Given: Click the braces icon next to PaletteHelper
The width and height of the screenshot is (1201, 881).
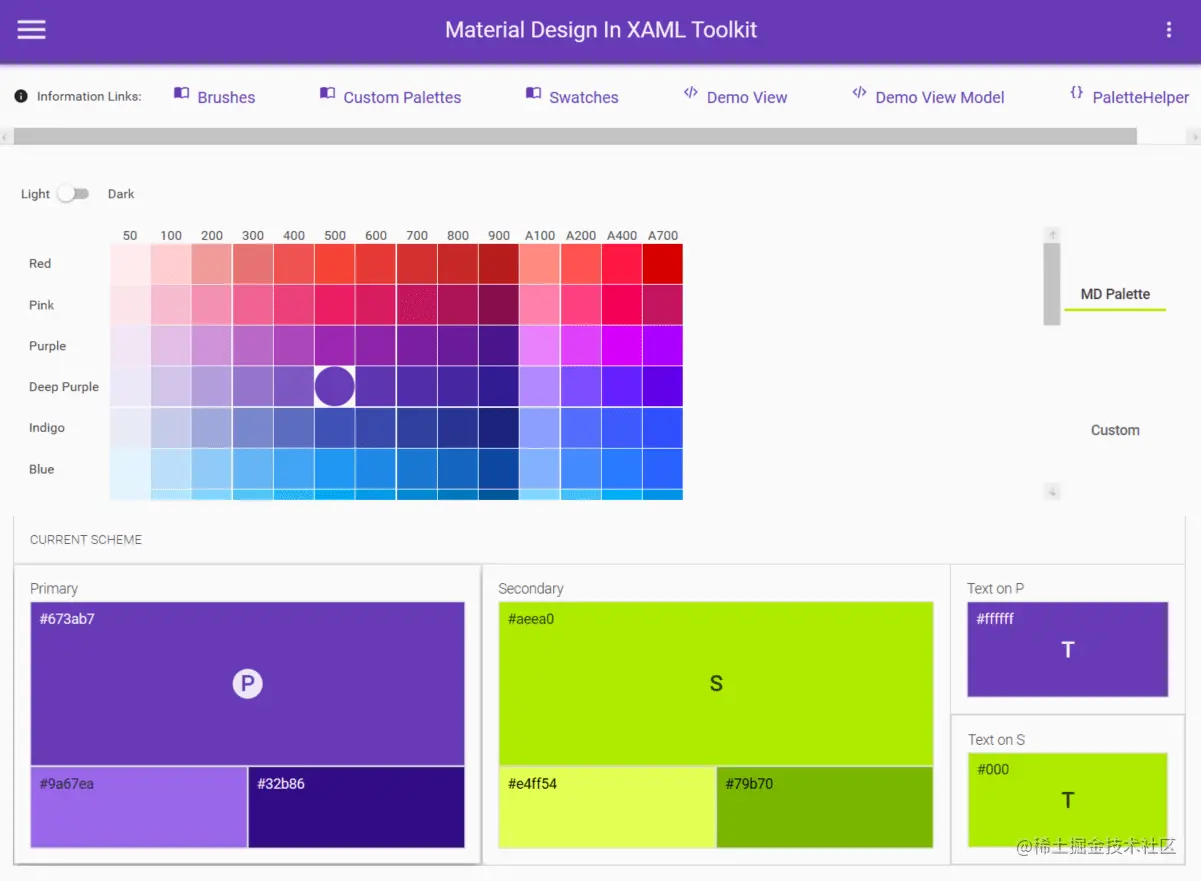Looking at the screenshot, I should tap(1076, 93).
